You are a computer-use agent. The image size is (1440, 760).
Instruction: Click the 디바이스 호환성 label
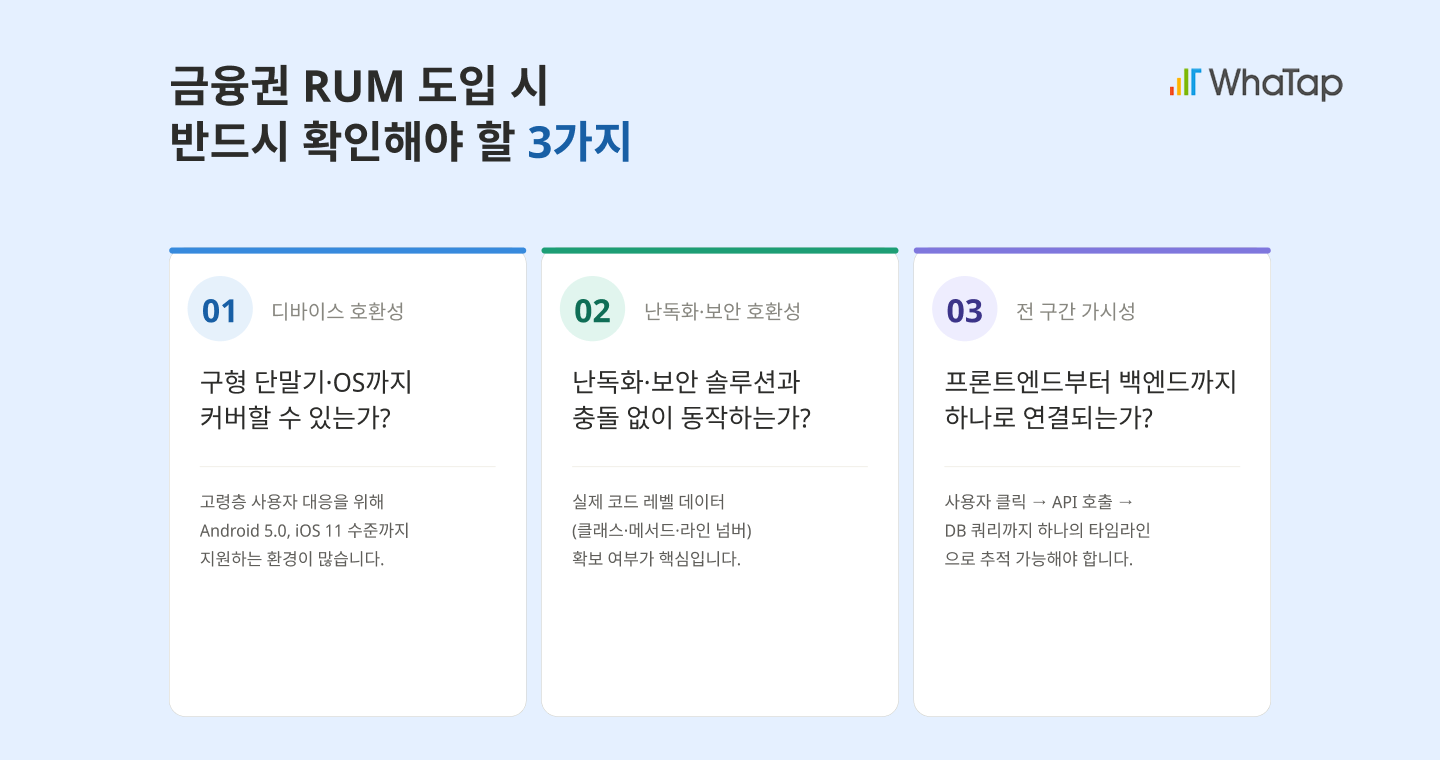click(x=338, y=311)
